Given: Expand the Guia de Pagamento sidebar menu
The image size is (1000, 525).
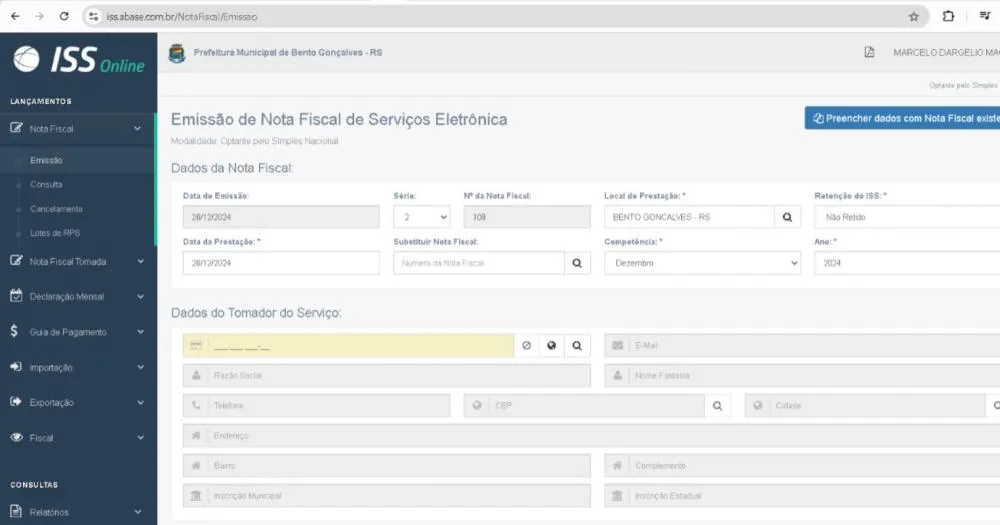Looking at the screenshot, I should coord(77,332).
